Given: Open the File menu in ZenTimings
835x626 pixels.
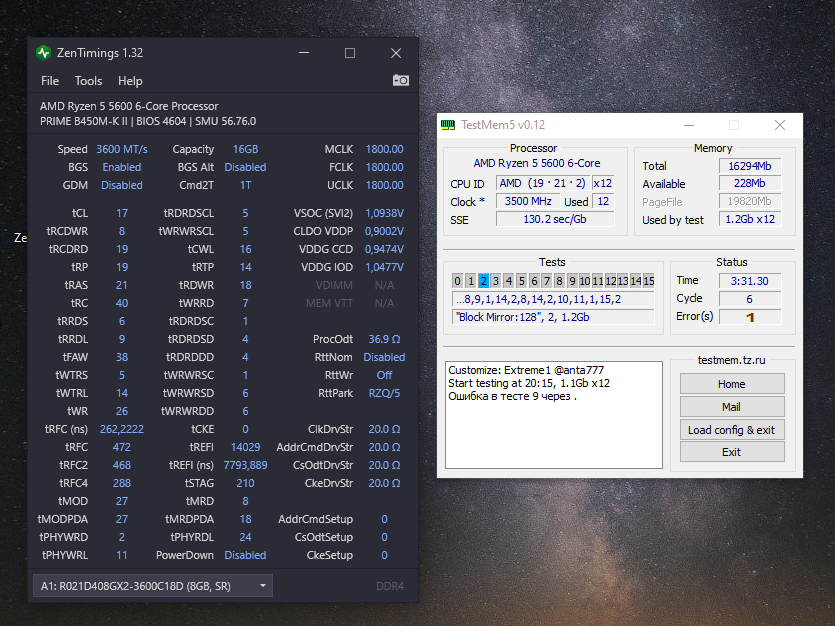Looking at the screenshot, I should tap(50, 81).
